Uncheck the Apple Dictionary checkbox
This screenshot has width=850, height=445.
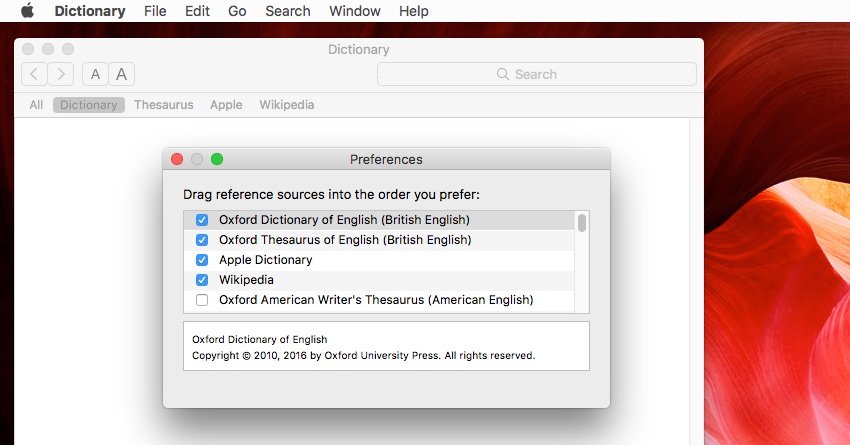pyautogui.click(x=202, y=260)
